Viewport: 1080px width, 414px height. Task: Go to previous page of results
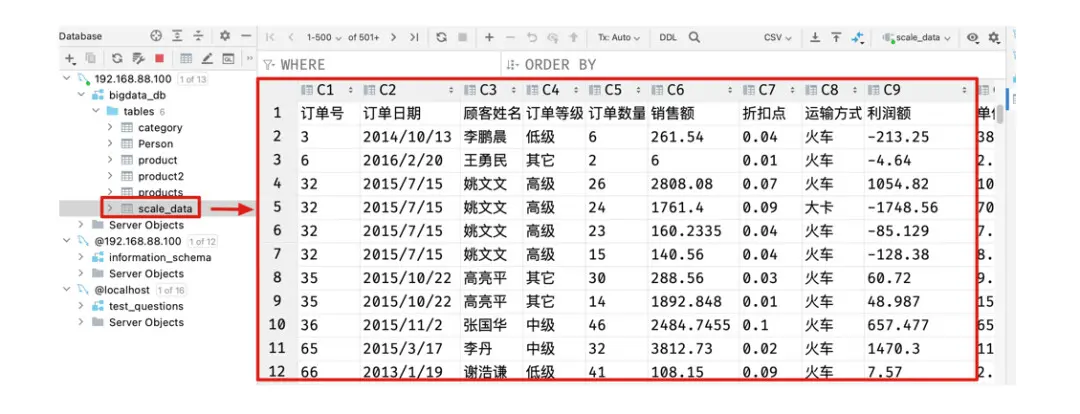pos(291,37)
